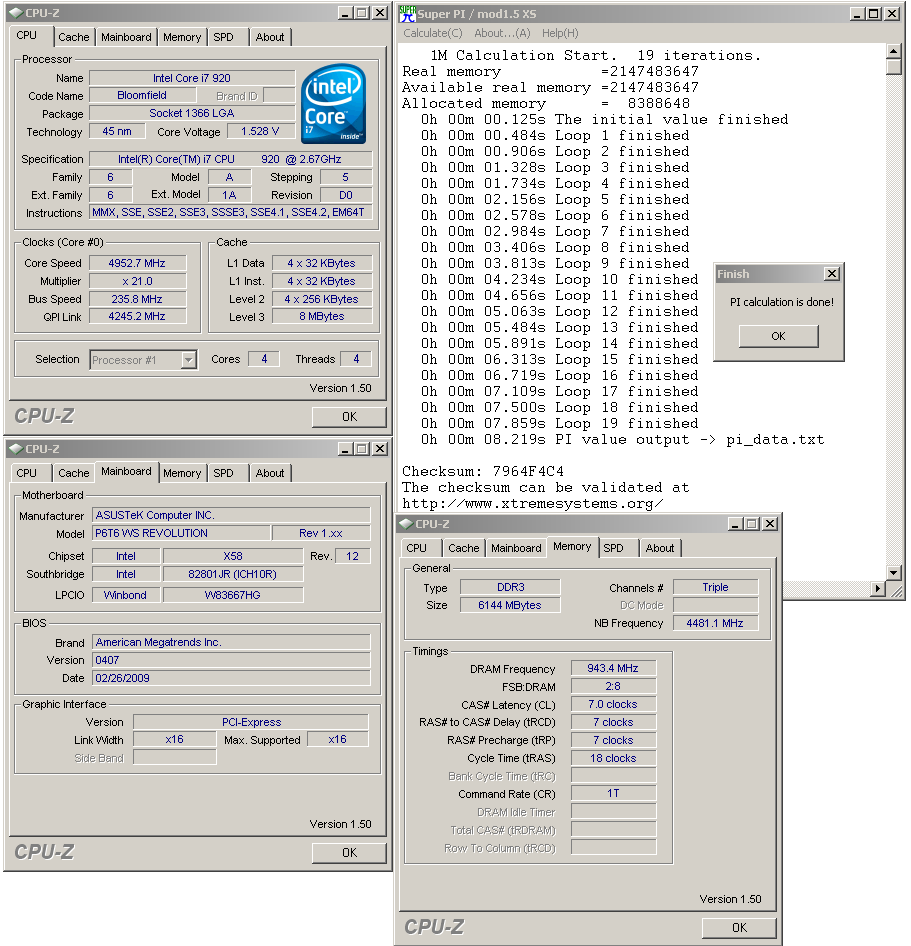Click the Multiplier x 21.0 field
This screenshot has height=946, width=911.
coord(137,282)
